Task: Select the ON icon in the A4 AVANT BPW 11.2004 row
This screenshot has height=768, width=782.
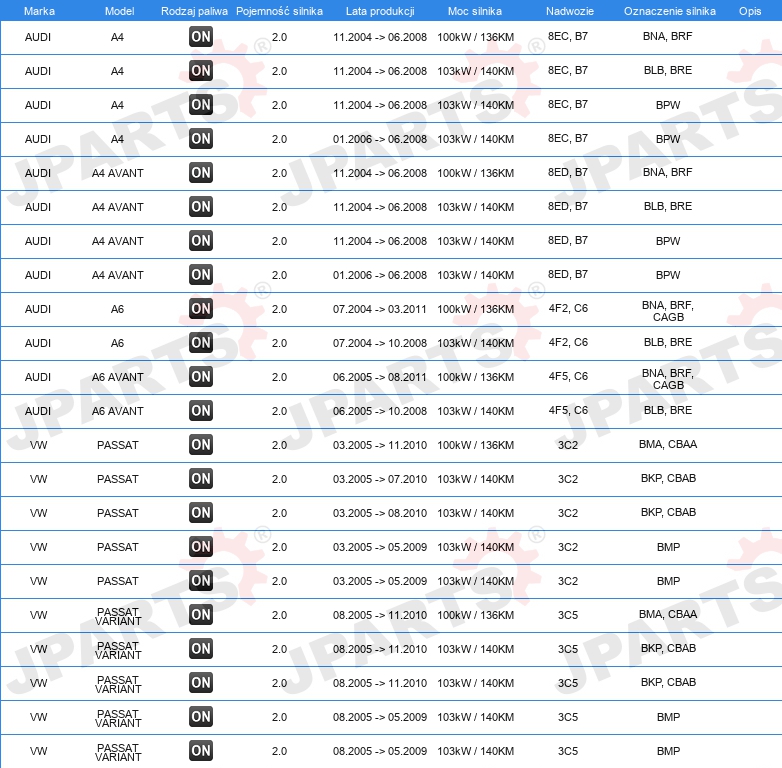Action: pos(201,241)
